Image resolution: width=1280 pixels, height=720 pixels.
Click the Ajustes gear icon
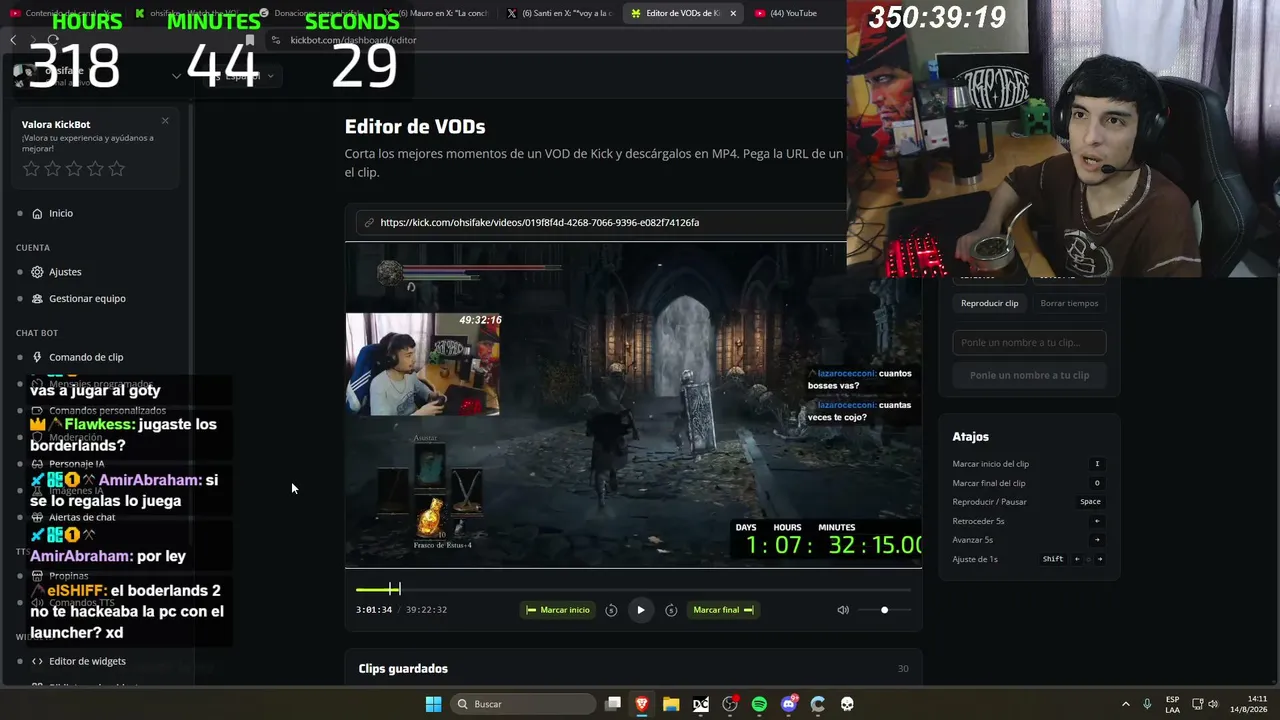point(37,272)
